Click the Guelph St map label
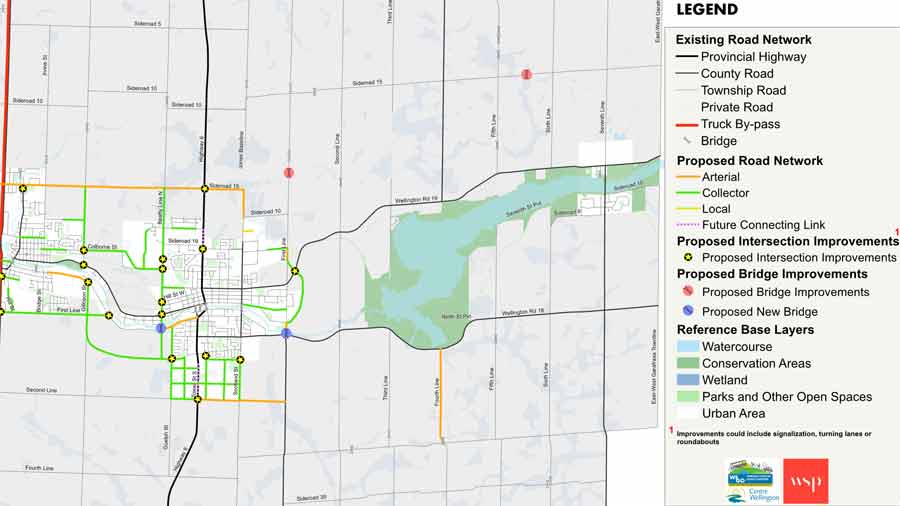This screenshot has width=900, height=506. tap(165, 437)
